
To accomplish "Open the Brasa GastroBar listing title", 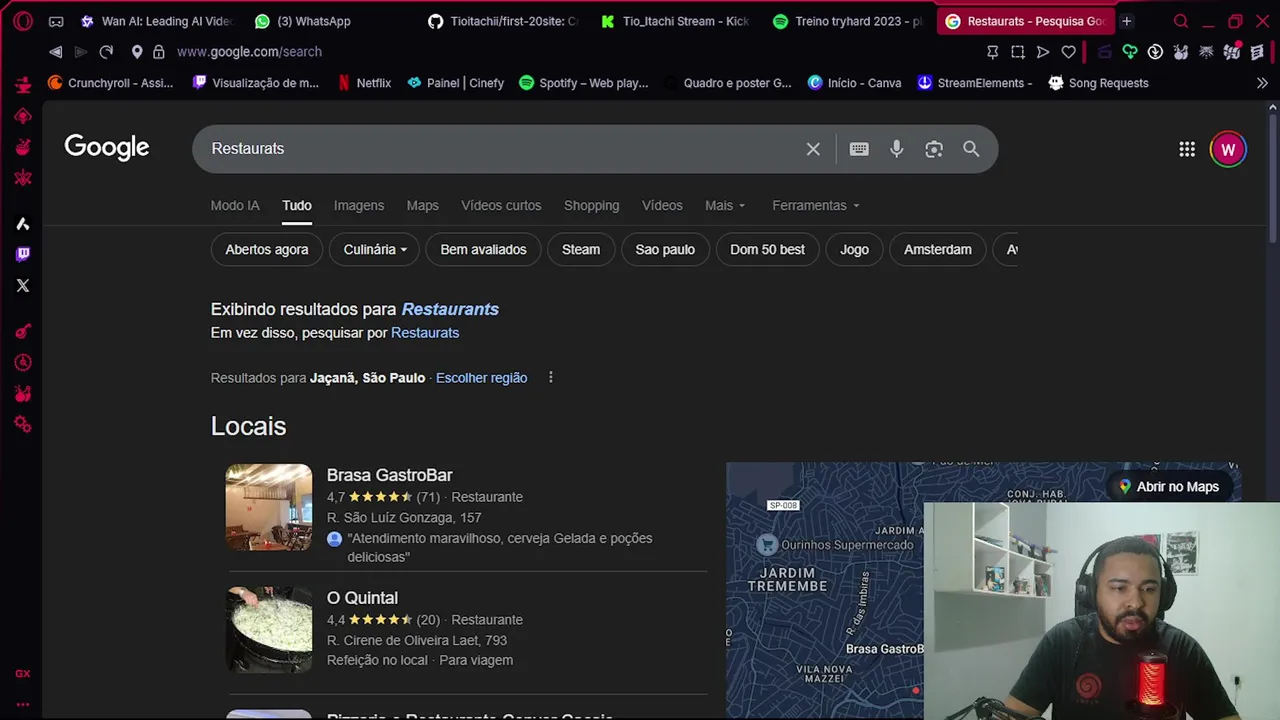I will coord(389,475).
